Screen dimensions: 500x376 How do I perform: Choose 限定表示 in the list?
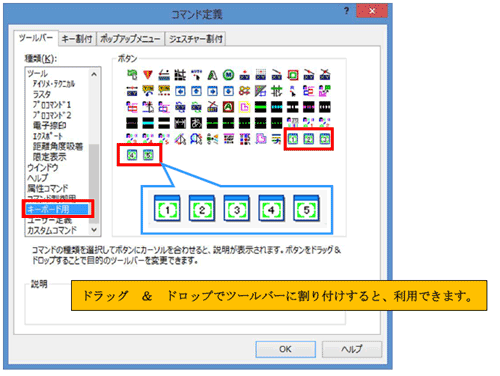49,157
